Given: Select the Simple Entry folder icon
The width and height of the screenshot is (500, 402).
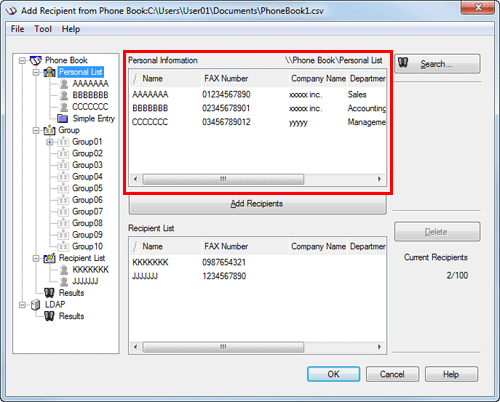Looking at the screenshot, I should tap(63, 119).
